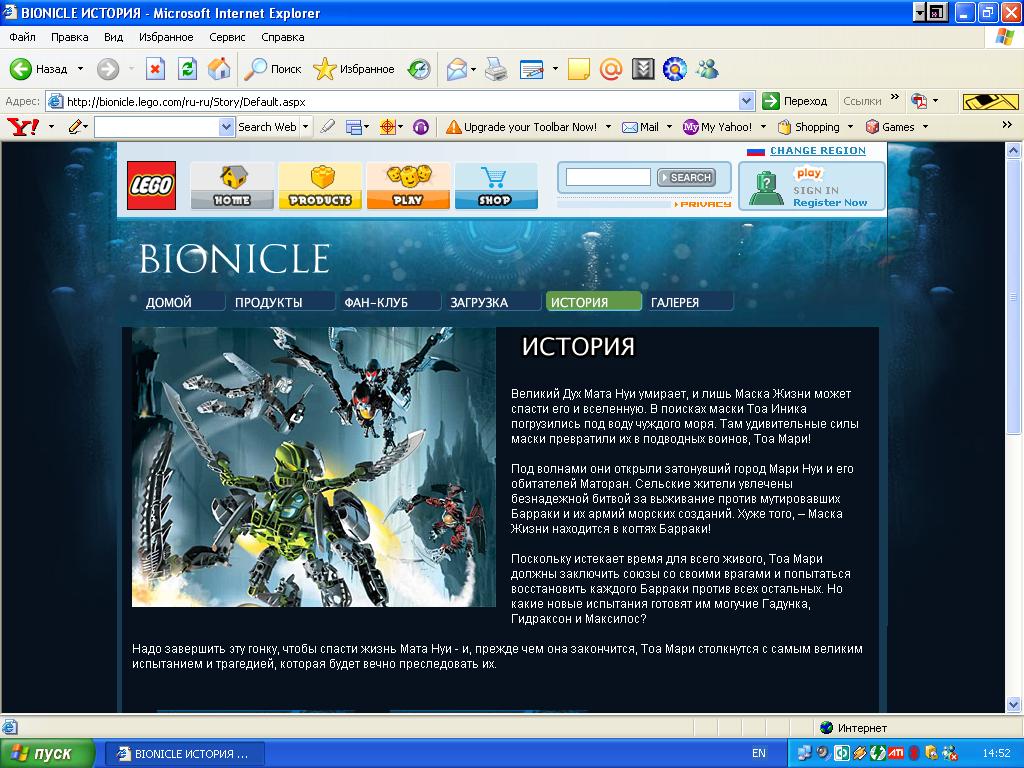This screenshot has height=768, width=1024.
Task: Open the Файл menu
Action: (22, 37)
